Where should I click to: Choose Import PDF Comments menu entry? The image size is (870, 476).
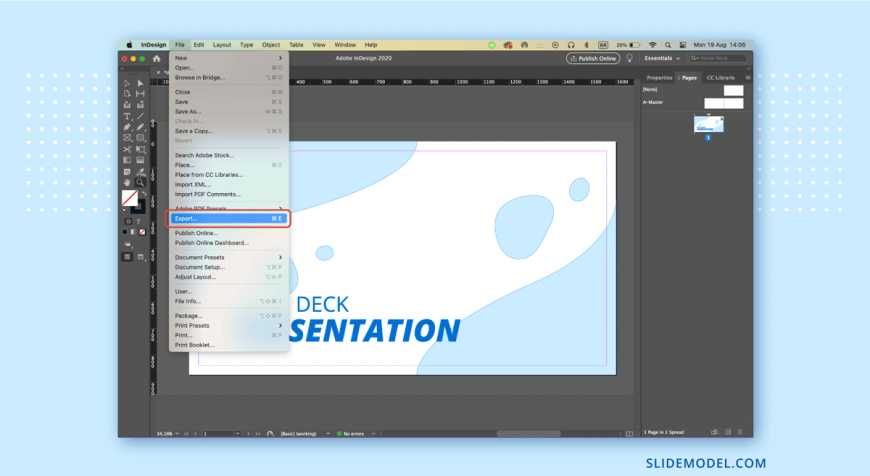pyautogui.click(x=229, y=194)
